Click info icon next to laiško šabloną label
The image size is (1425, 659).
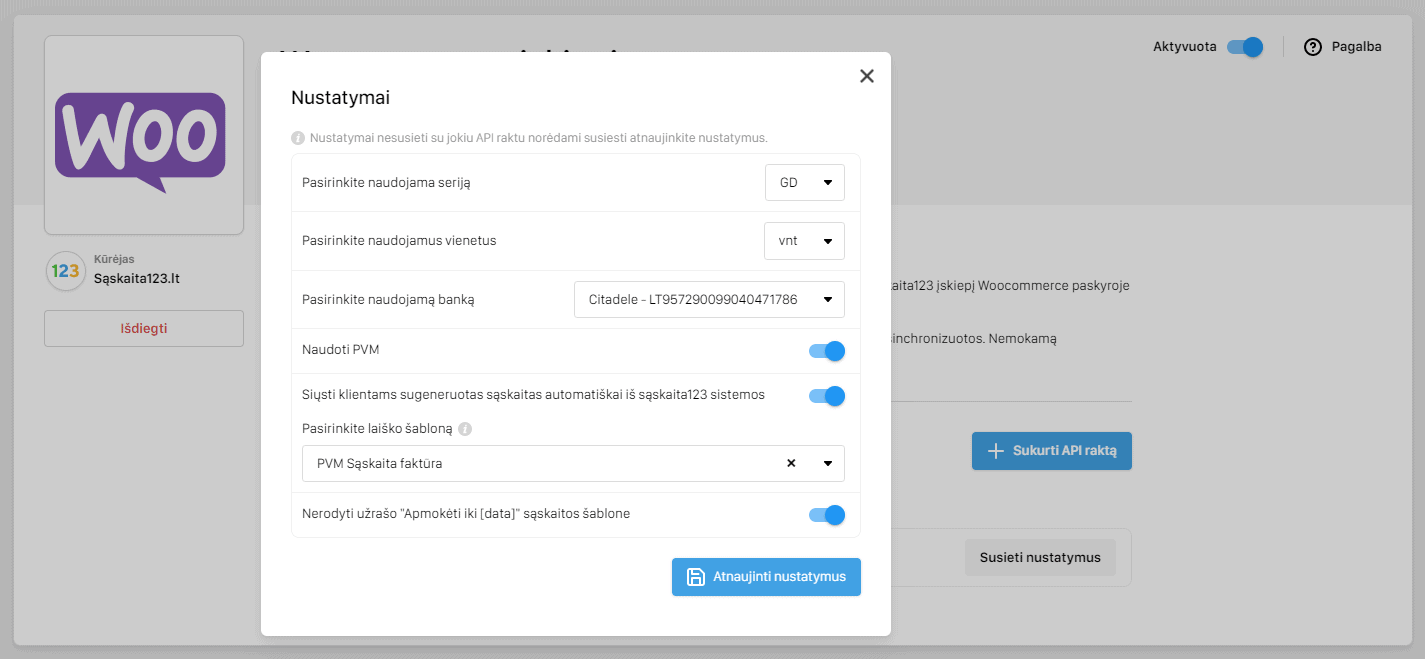(465, 429)
